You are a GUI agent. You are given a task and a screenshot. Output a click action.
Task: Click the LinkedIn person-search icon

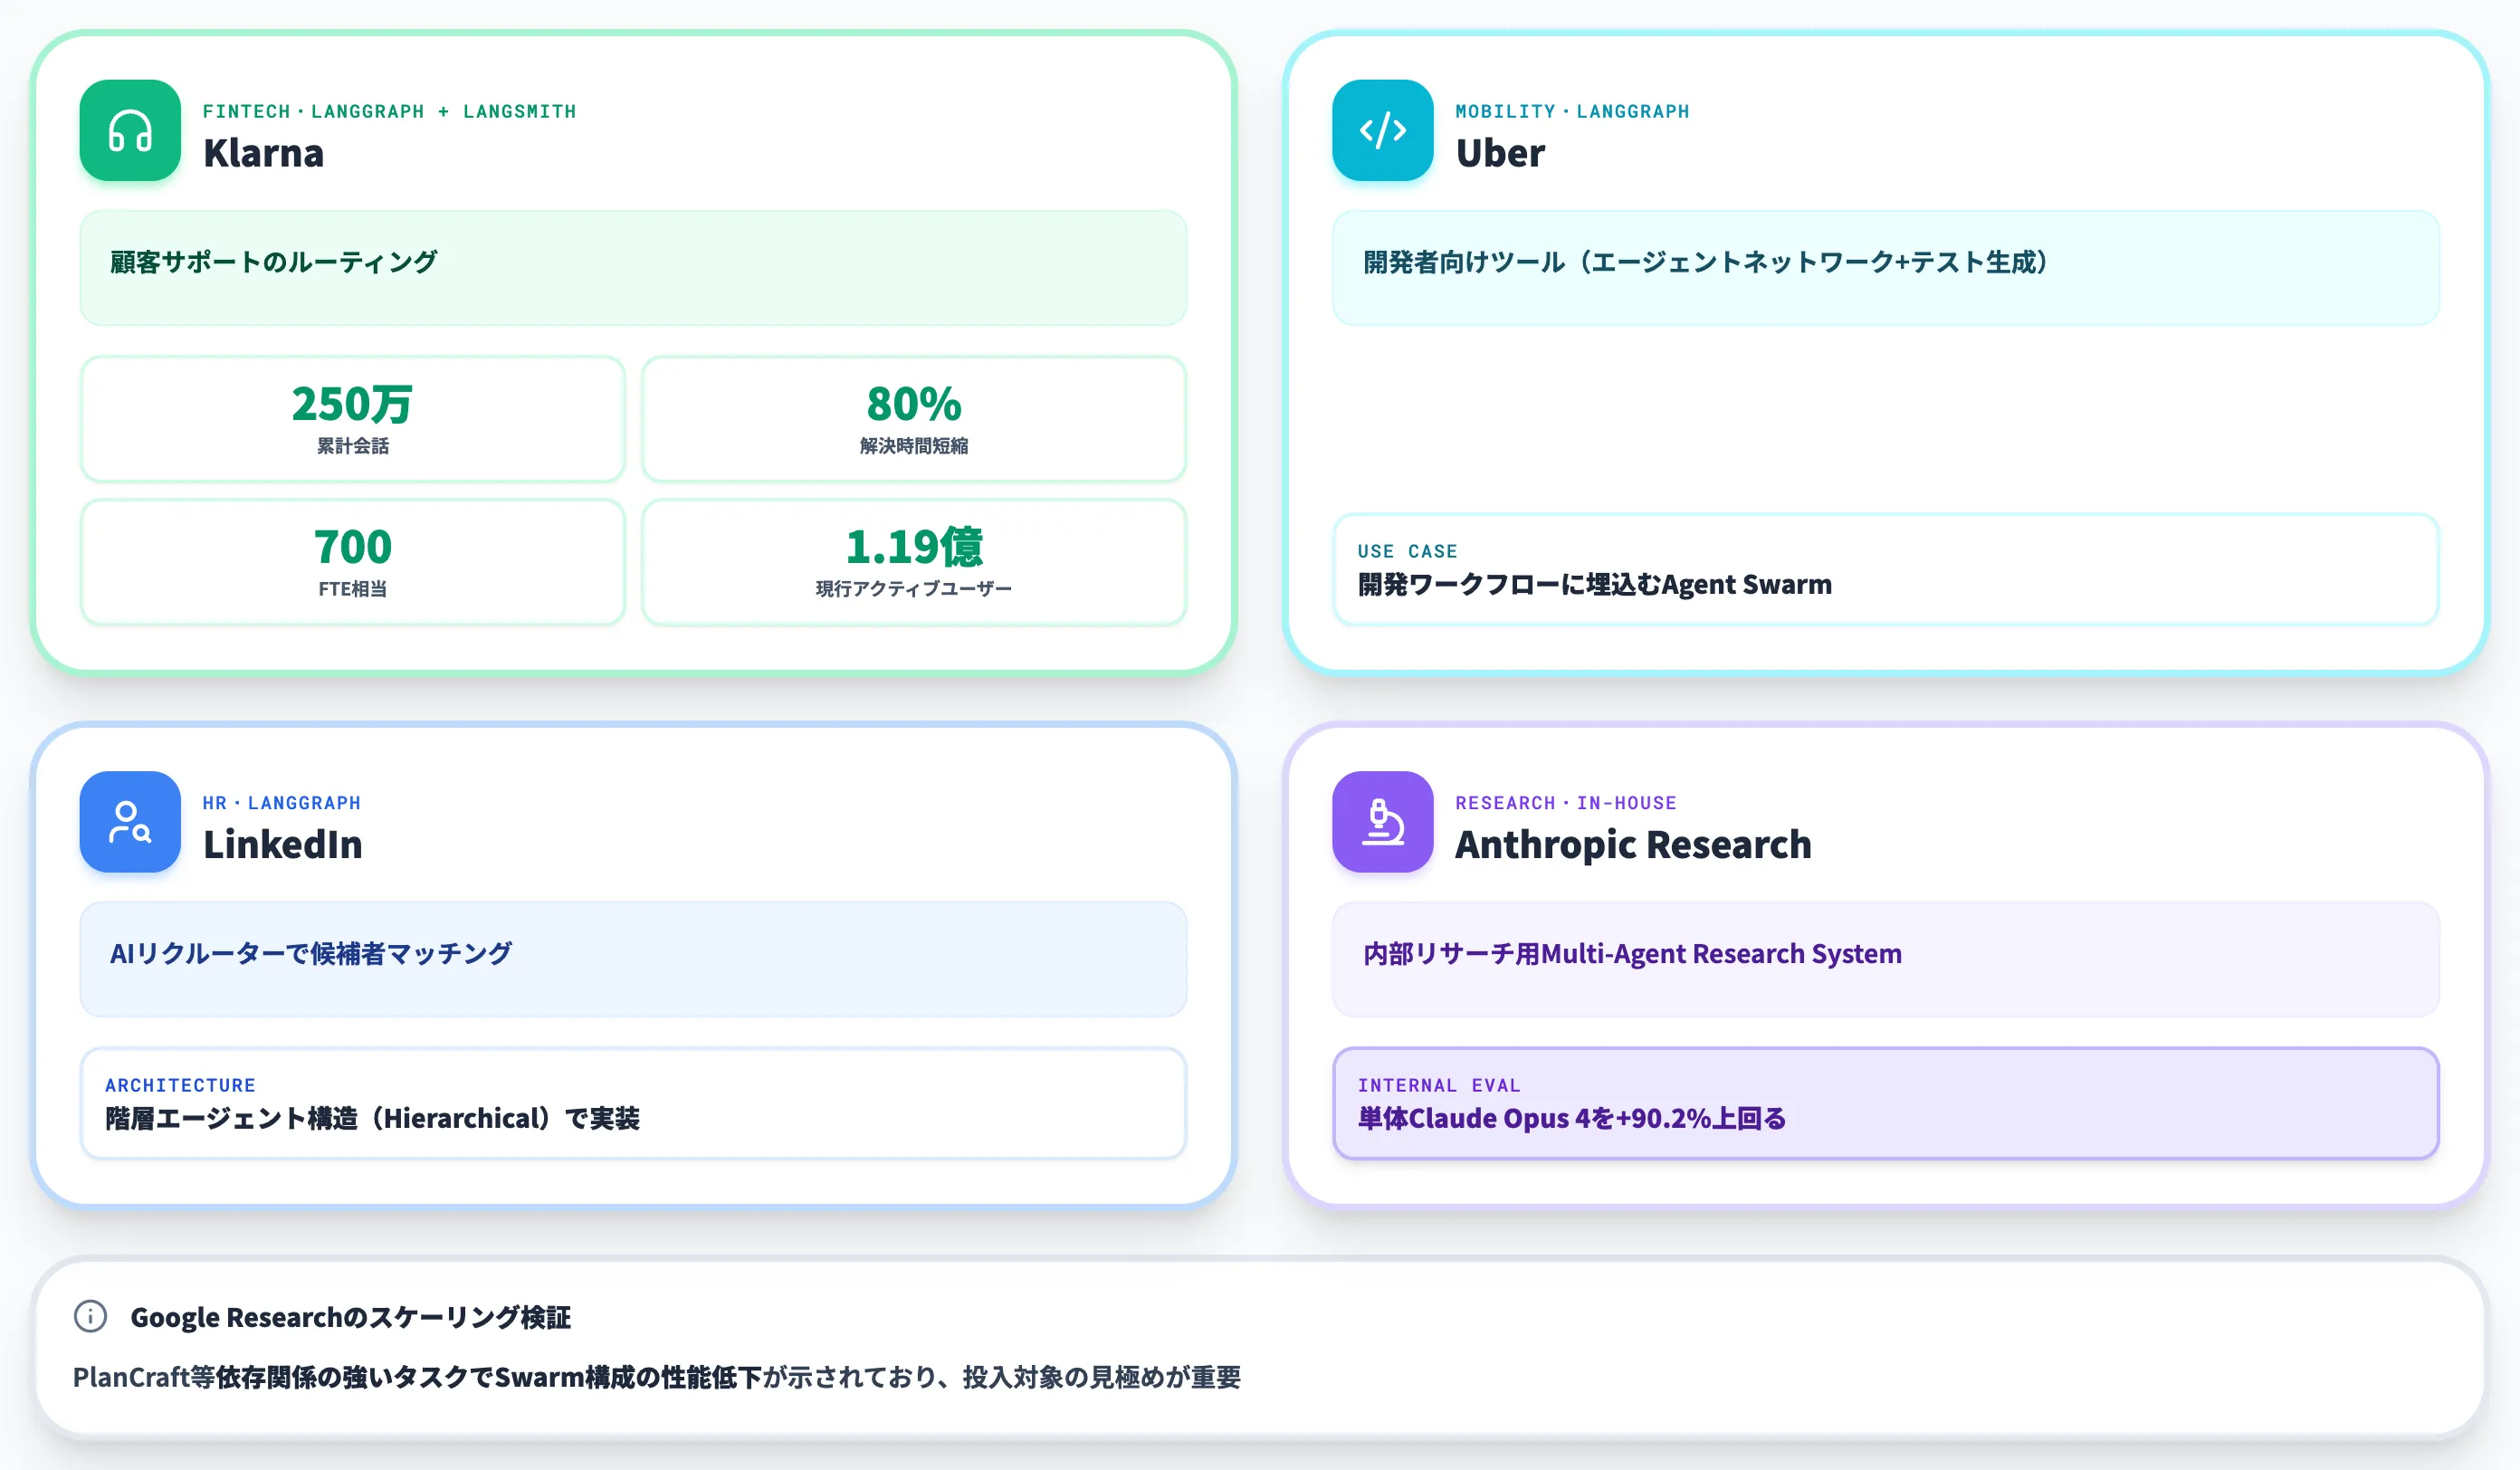coord(130,821)
